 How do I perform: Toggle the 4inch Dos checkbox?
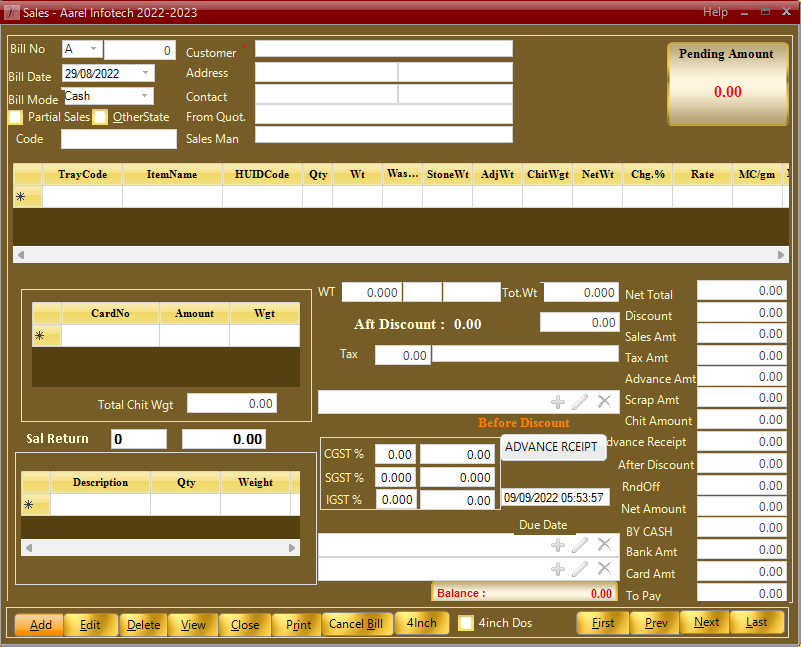(x=466, y=623)
